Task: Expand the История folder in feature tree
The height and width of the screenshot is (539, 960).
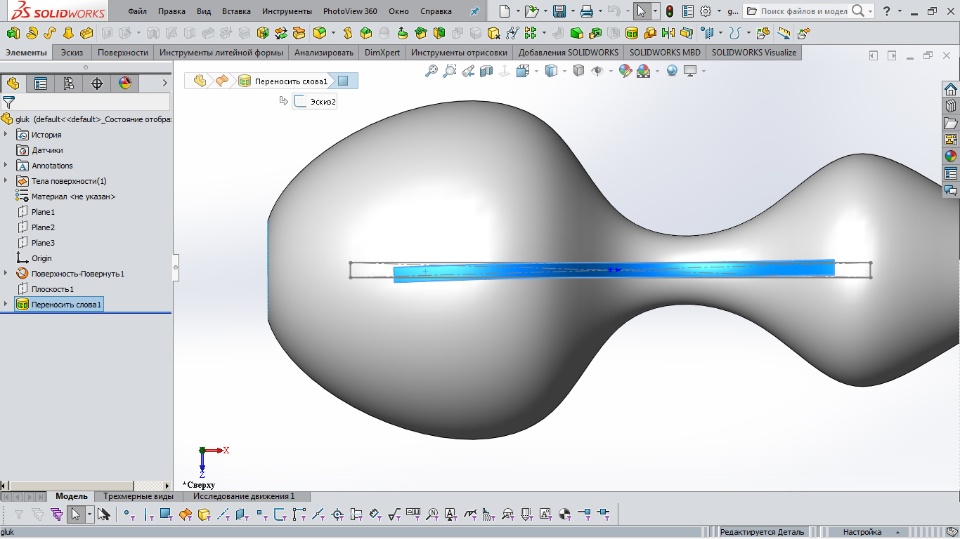Action: click(x=6, y=134)
